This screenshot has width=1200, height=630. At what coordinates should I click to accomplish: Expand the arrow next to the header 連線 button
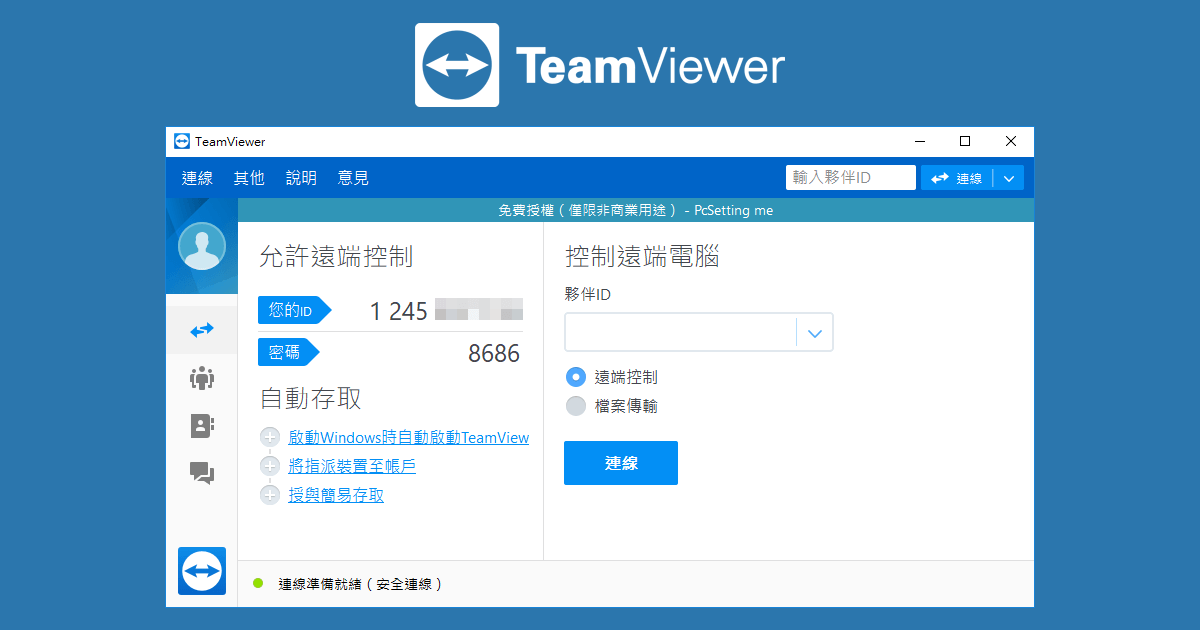point(1008,178)
